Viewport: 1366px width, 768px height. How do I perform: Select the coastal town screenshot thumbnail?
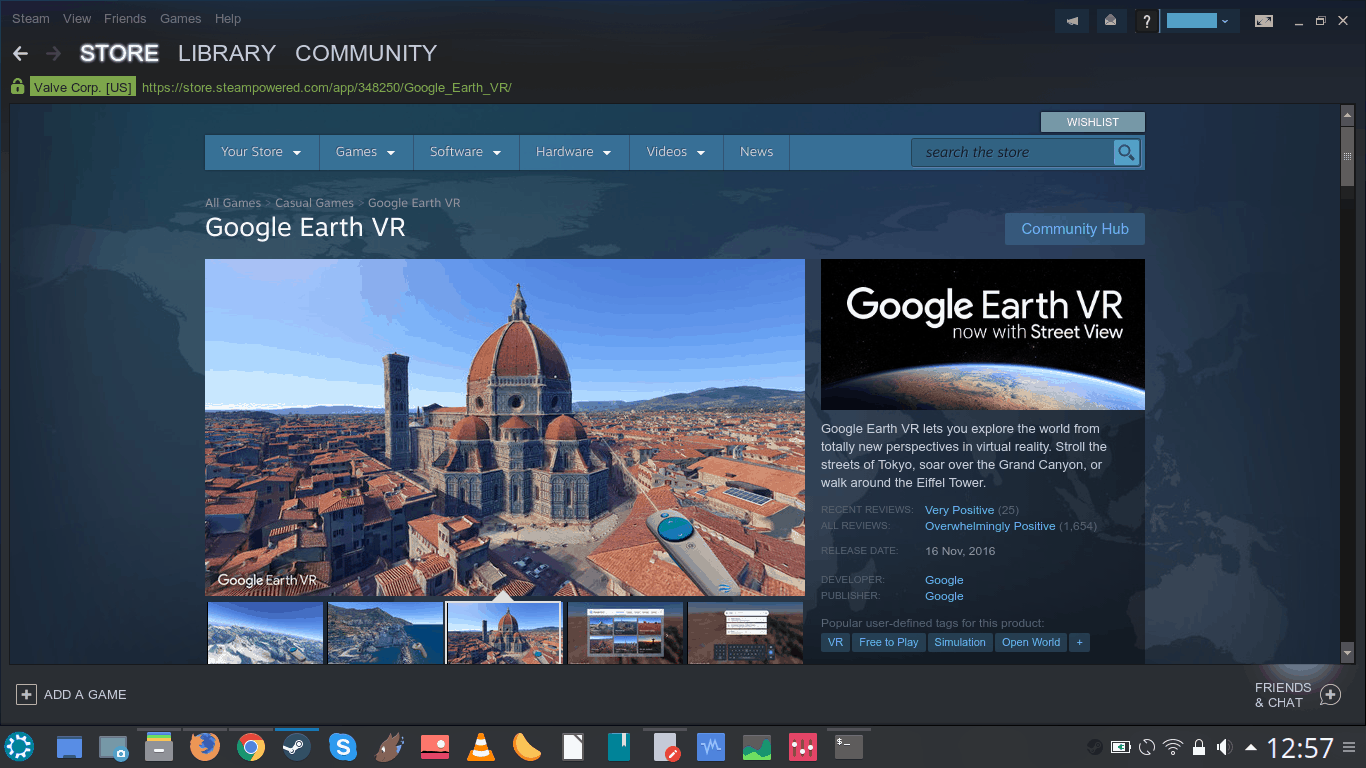(x=386, y=632)
